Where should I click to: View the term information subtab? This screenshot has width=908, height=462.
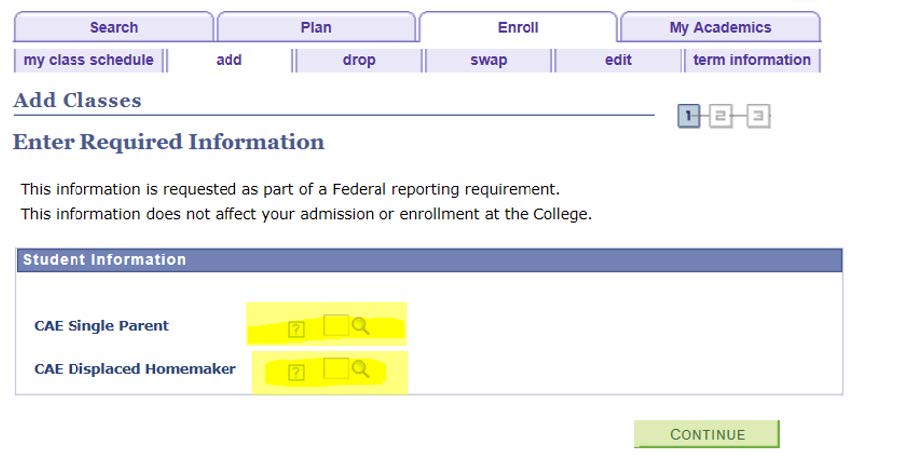tap(752, 60)
